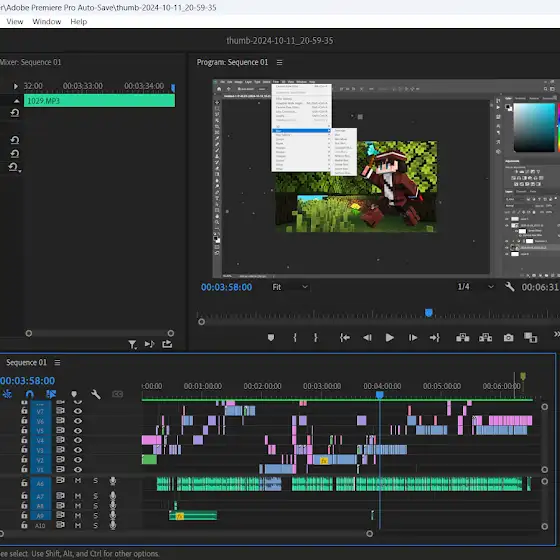560x560 pixels.
Task: Click the Filter keyframes funnel icon
Action: 132,344
